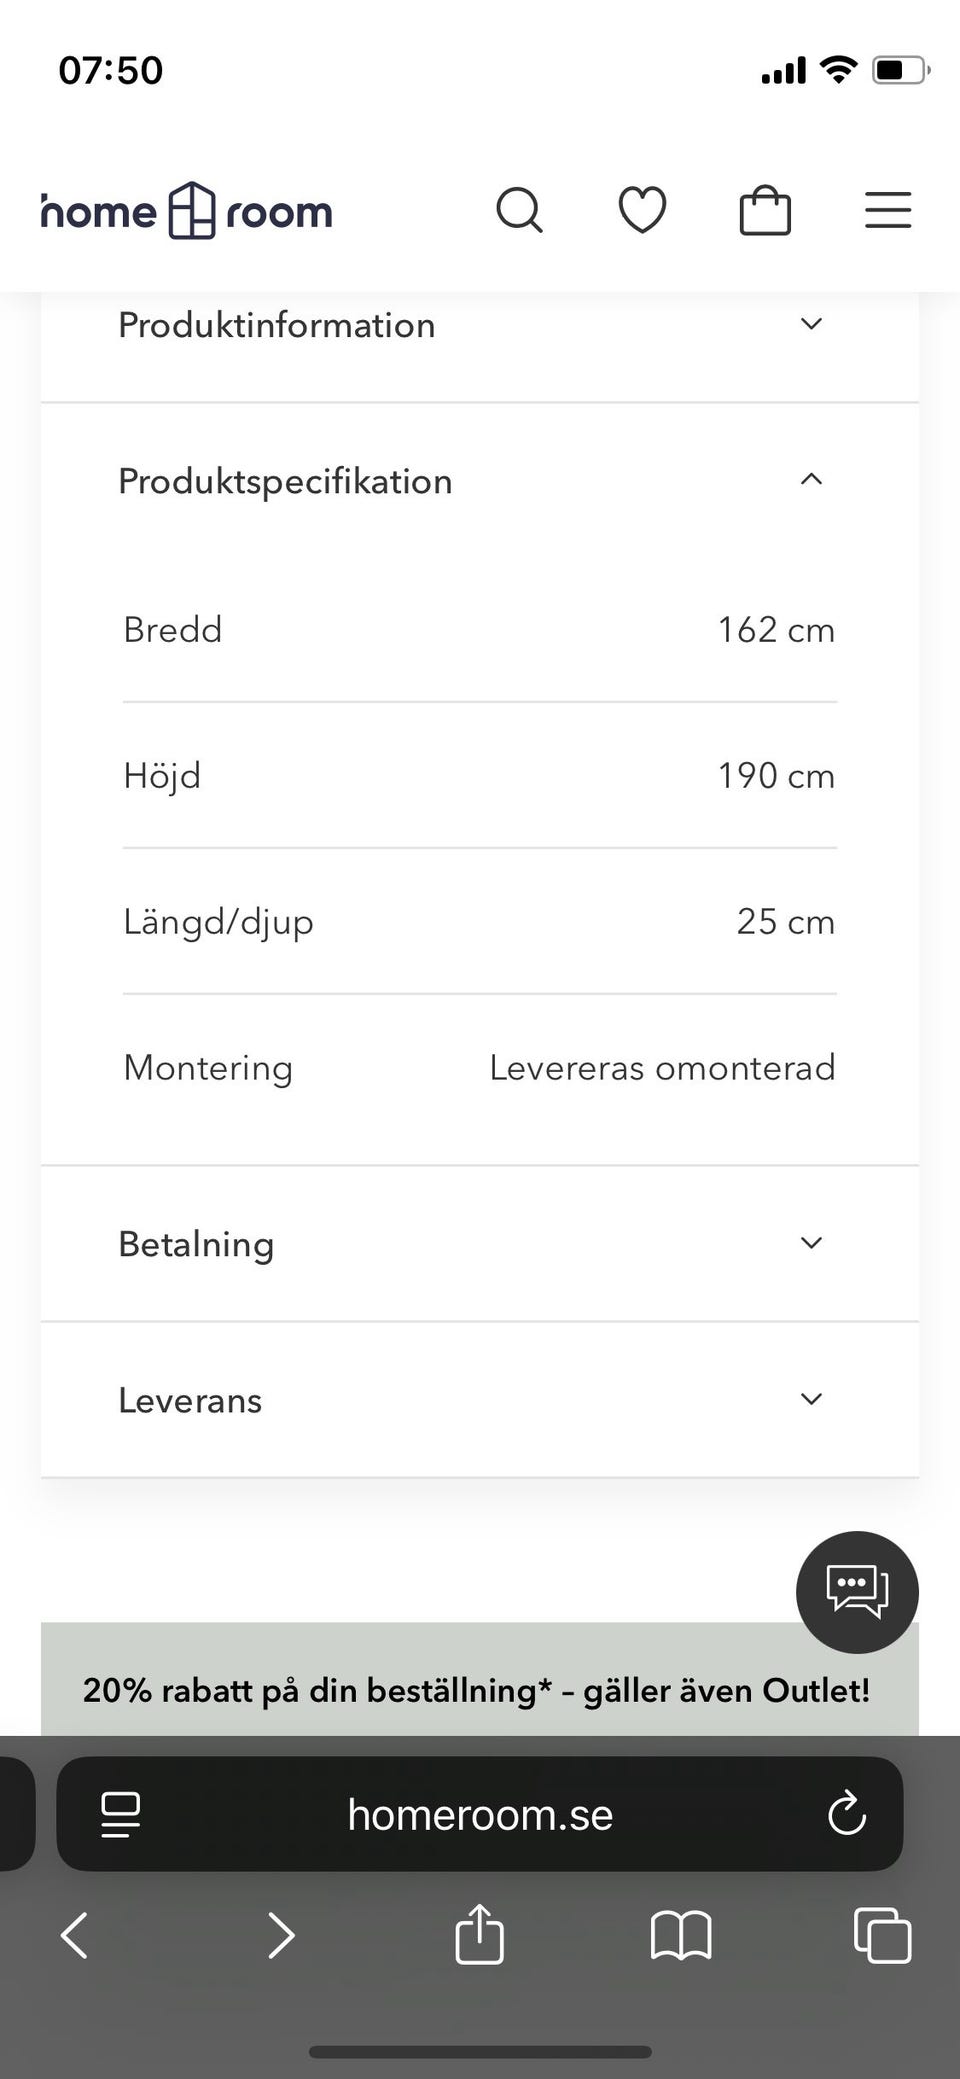Expand the Produktinformation section

point(480,325)
